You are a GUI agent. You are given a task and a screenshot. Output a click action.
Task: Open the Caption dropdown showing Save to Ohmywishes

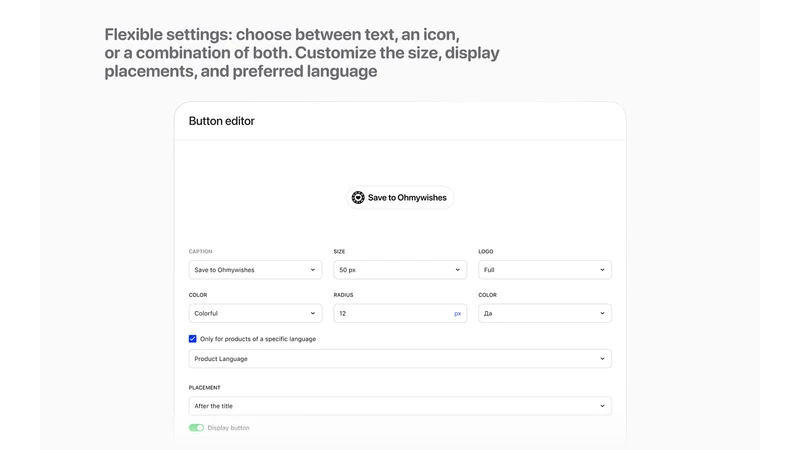coord(255,270)
